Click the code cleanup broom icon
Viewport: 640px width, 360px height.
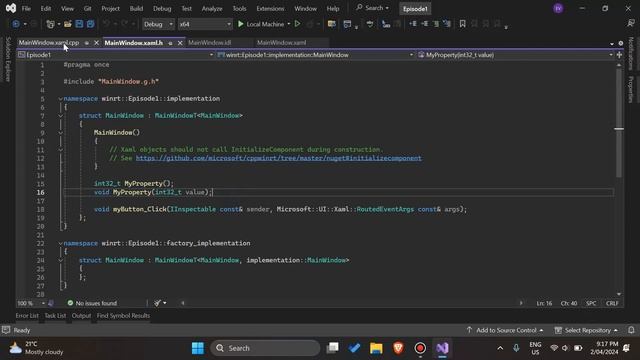point(158,303)
